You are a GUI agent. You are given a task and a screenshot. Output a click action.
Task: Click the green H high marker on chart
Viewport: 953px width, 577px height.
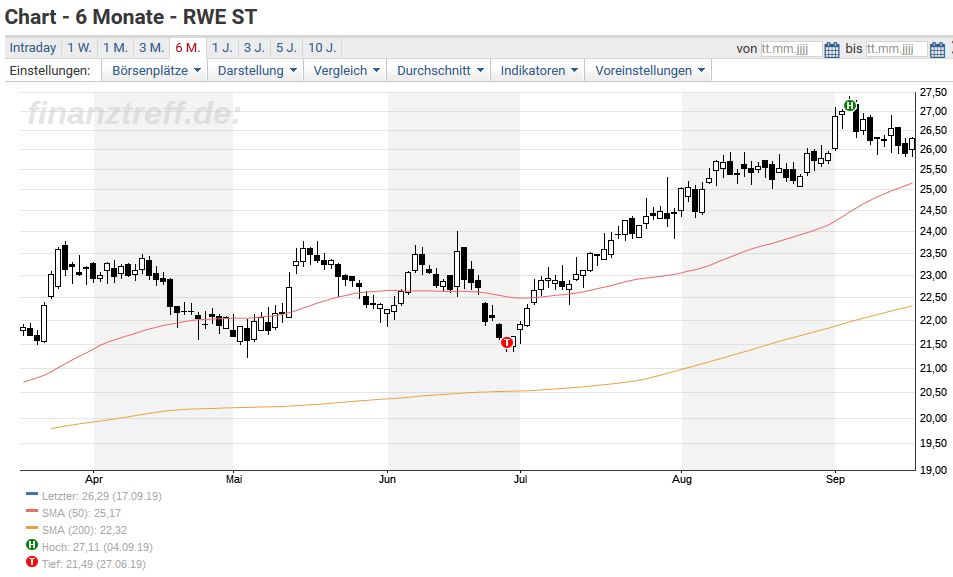[850, 105]
